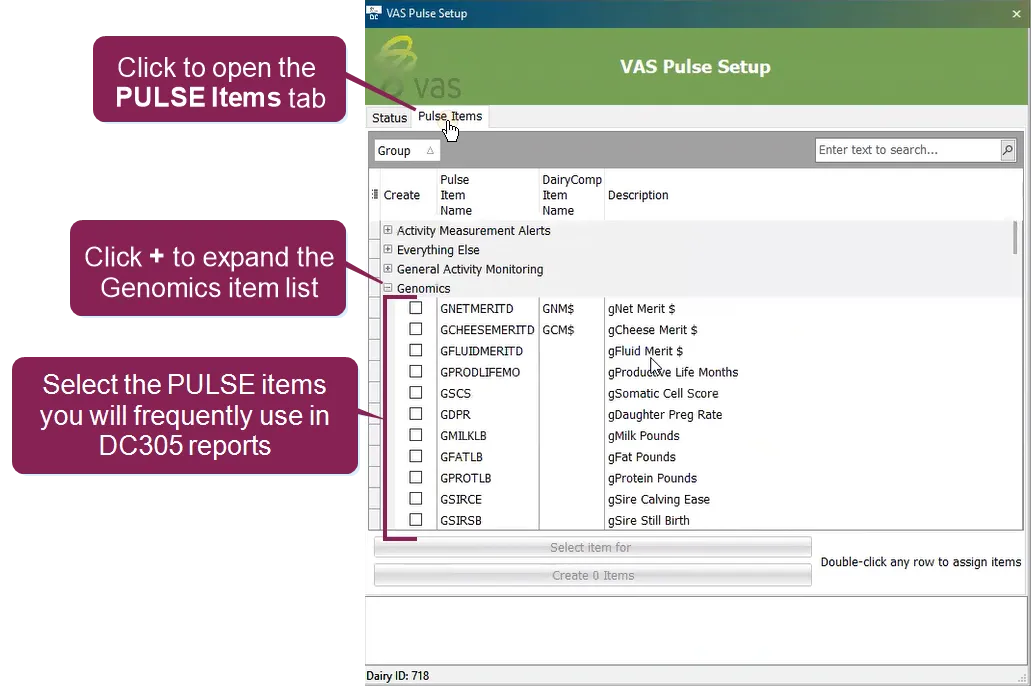The image size is (1031, 686).
Task: Click the gSire Calving Ease description
Action: click(x=658, y=499)
